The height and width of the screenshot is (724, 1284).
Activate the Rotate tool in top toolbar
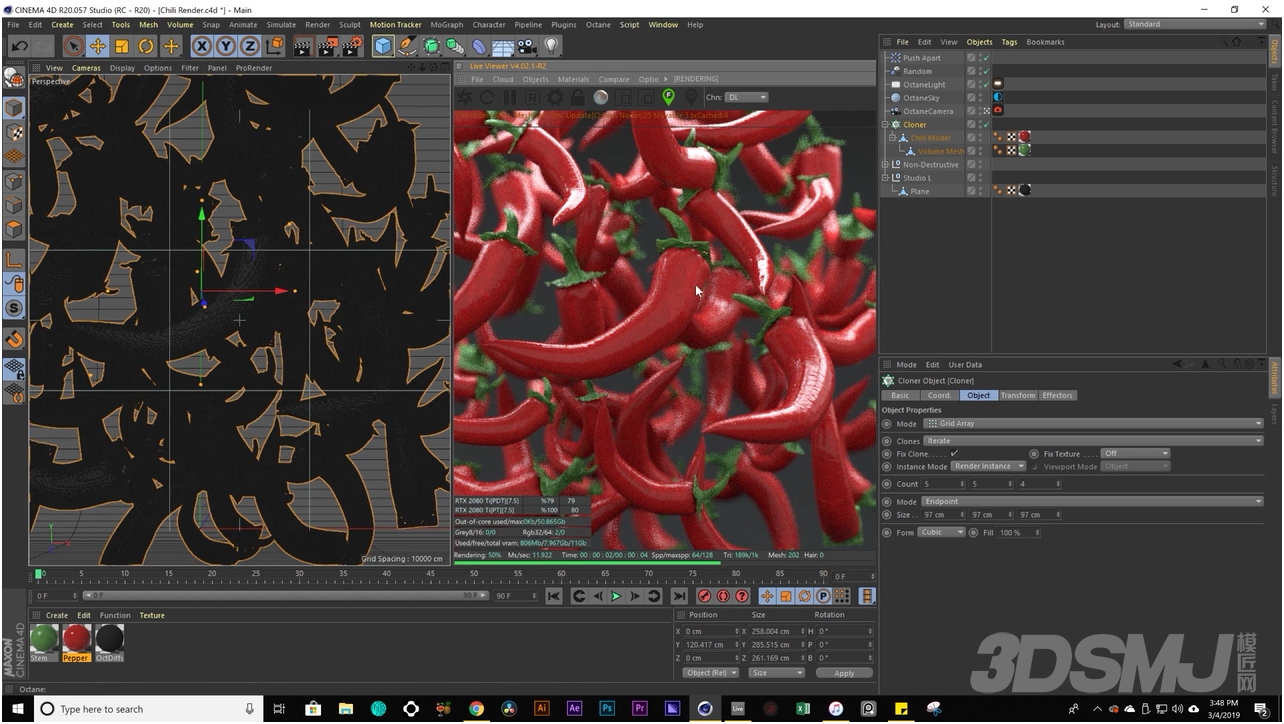click(146, 46)
